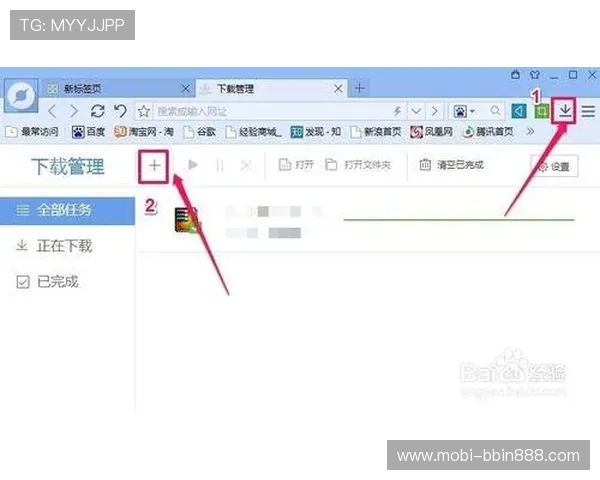Go back with the back arrow
Screen dimensions: 600x480
coord(52,111)
